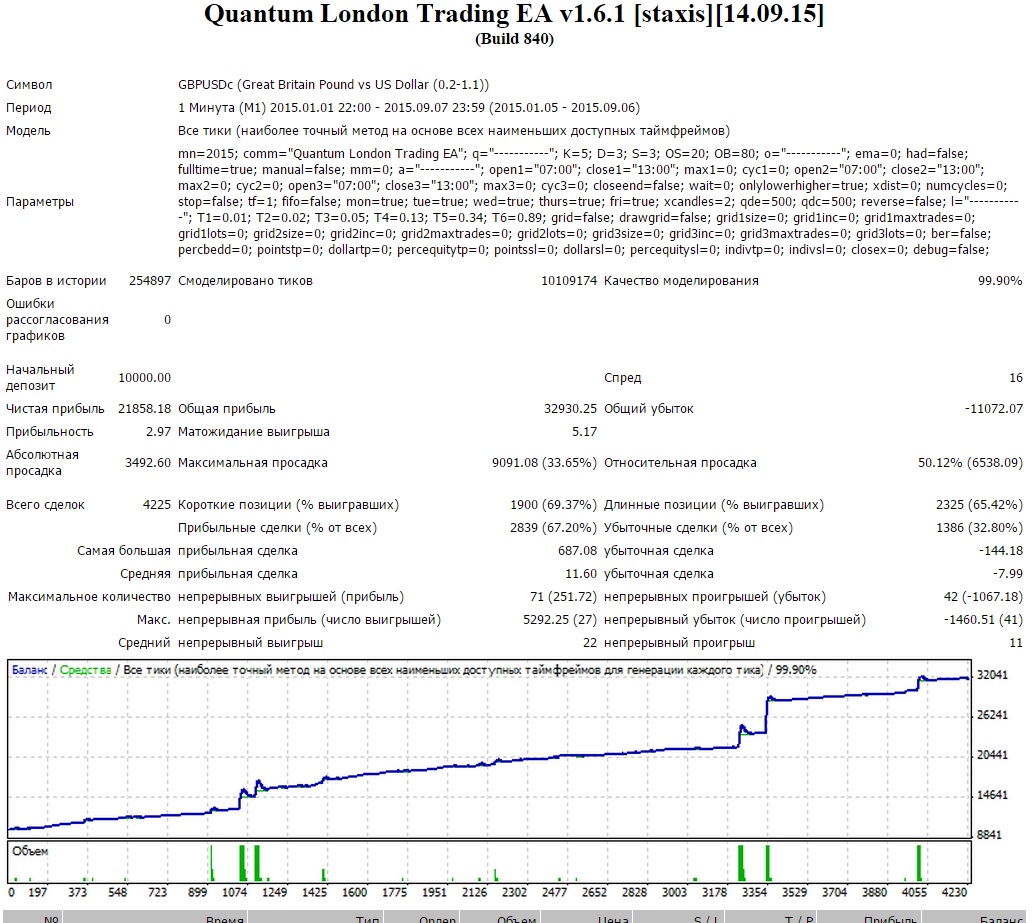
Task: Click the '1074' trade number axis label
Action: pos(234,893)
